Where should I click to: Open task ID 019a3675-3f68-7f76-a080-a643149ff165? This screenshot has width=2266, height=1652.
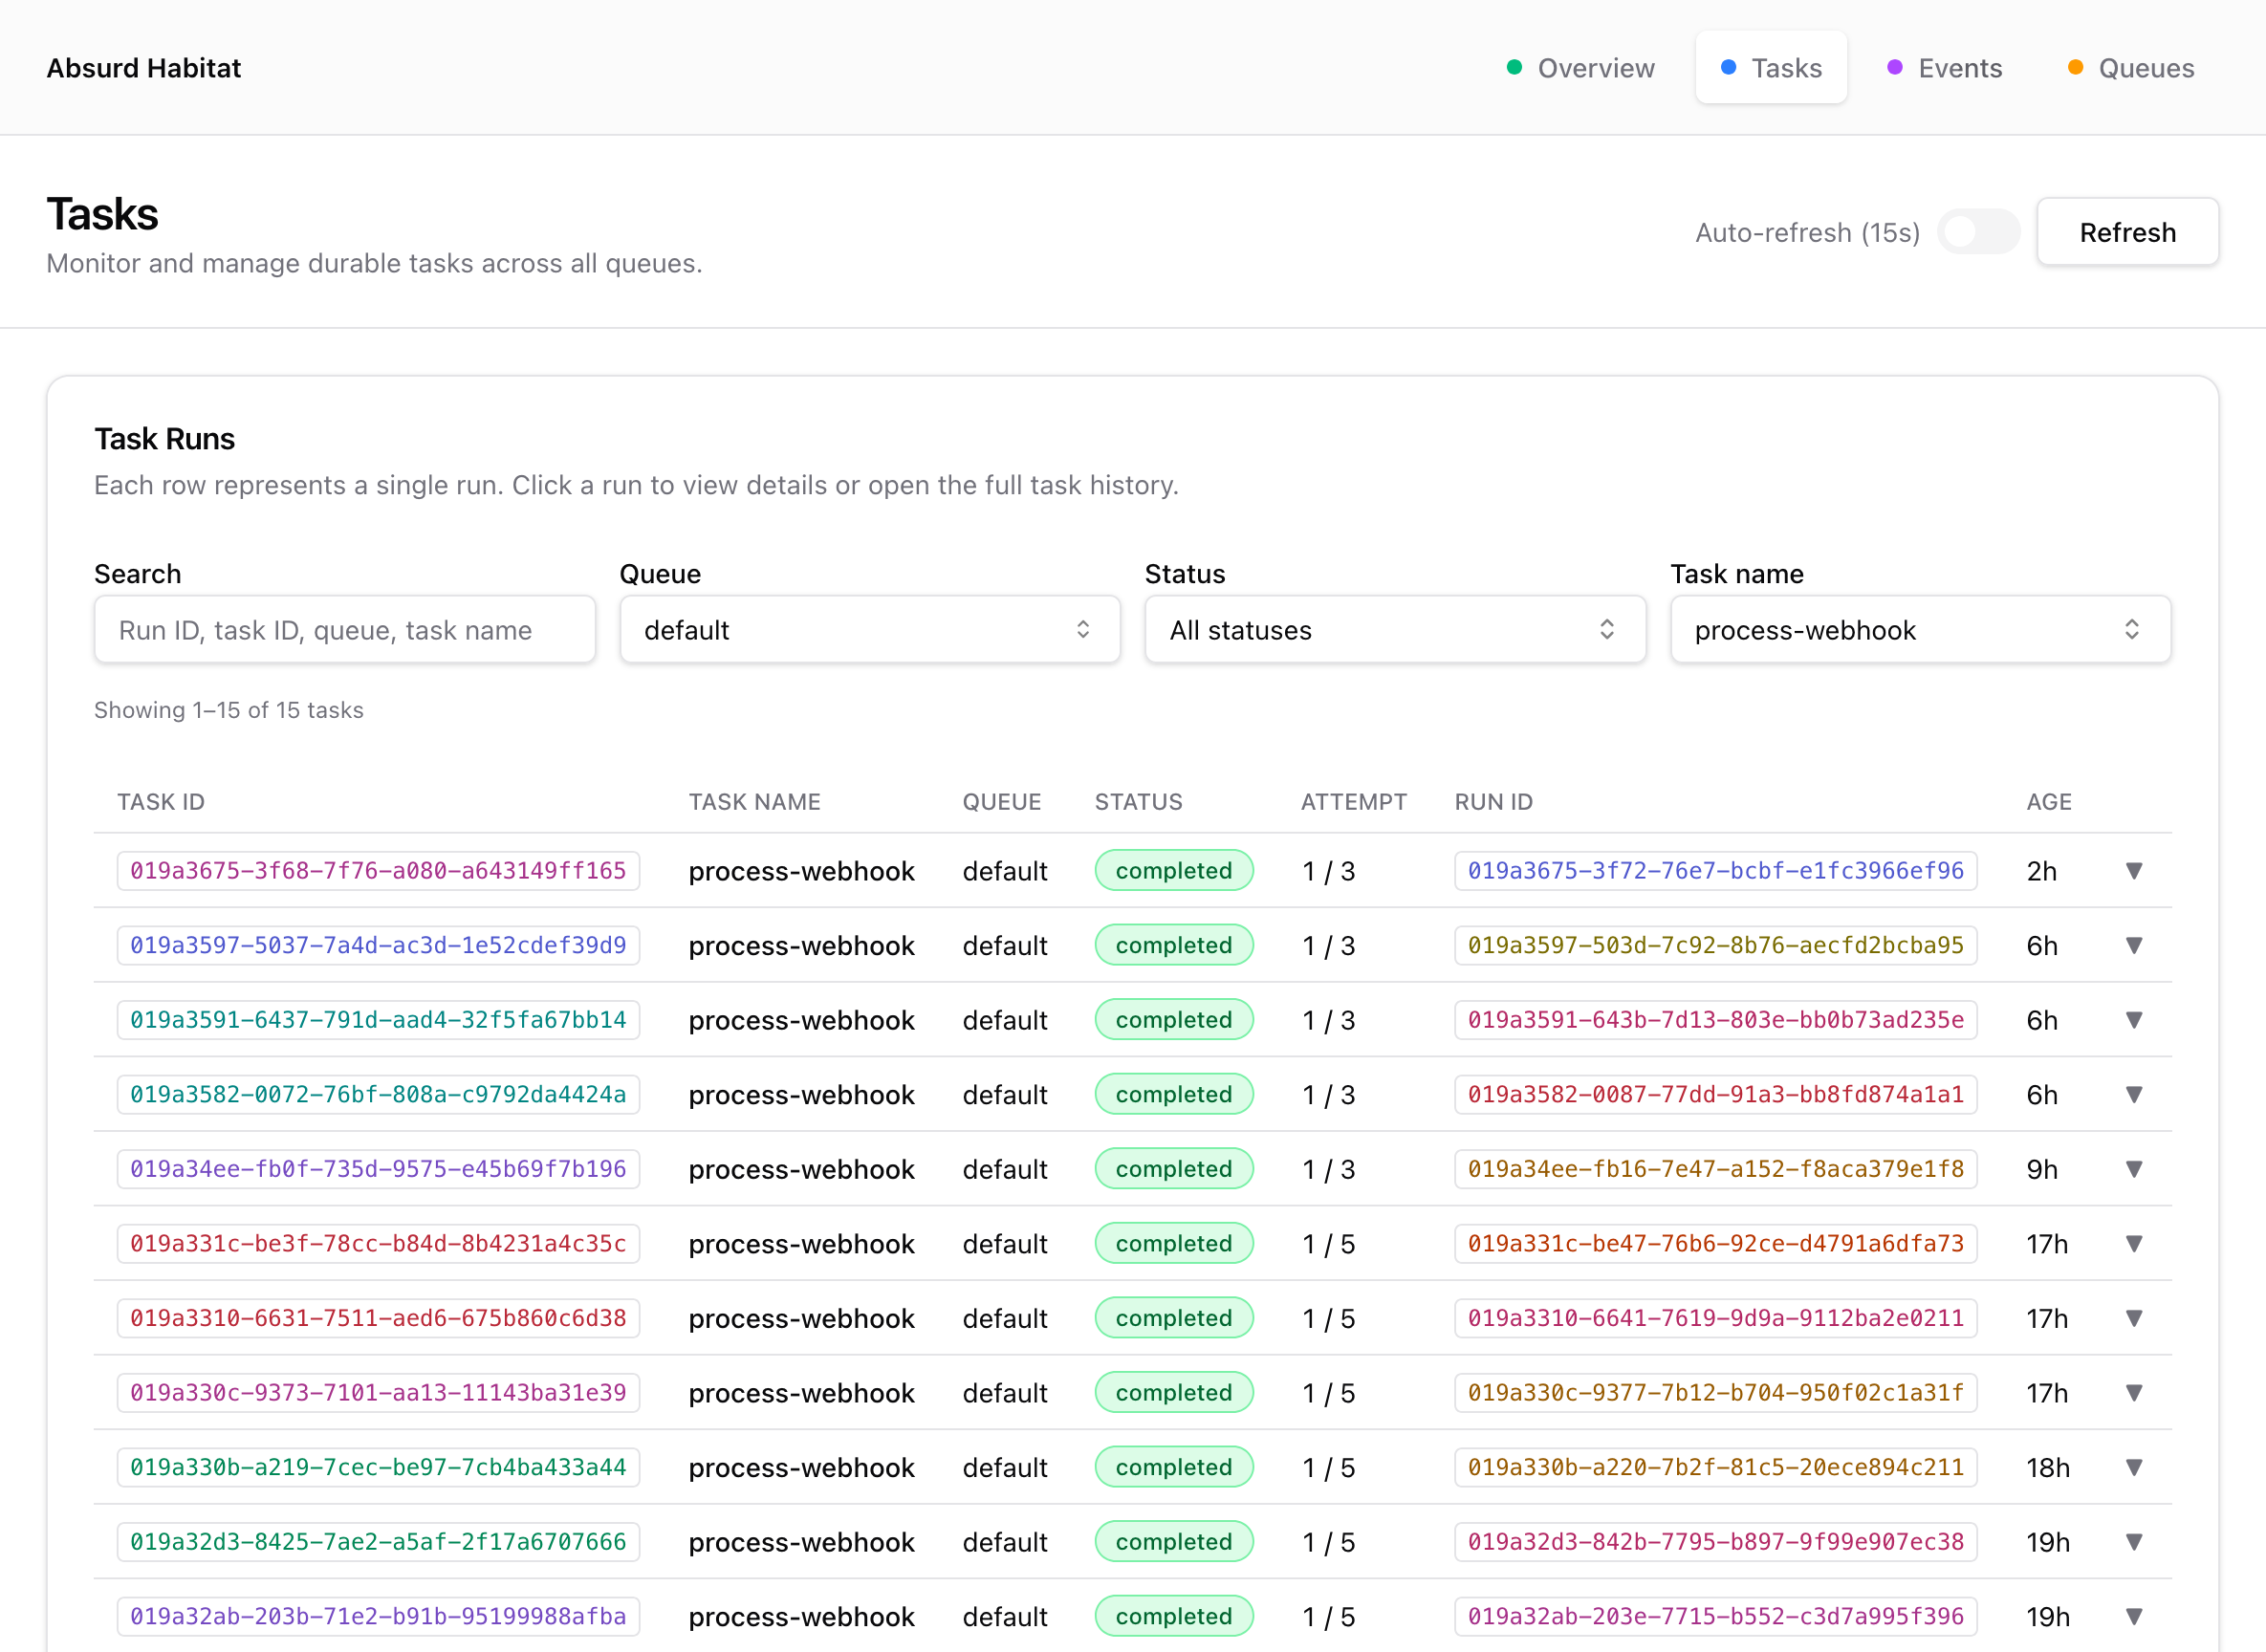click(378, 871)
